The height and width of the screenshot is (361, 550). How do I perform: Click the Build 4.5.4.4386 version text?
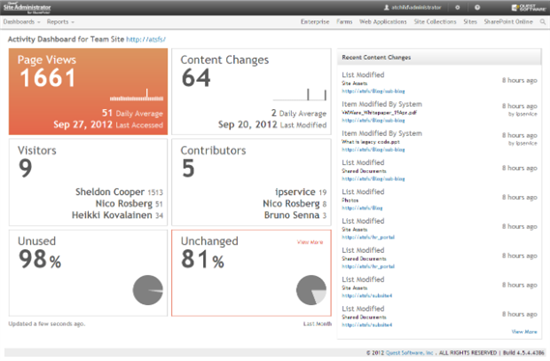pos(524,353)
